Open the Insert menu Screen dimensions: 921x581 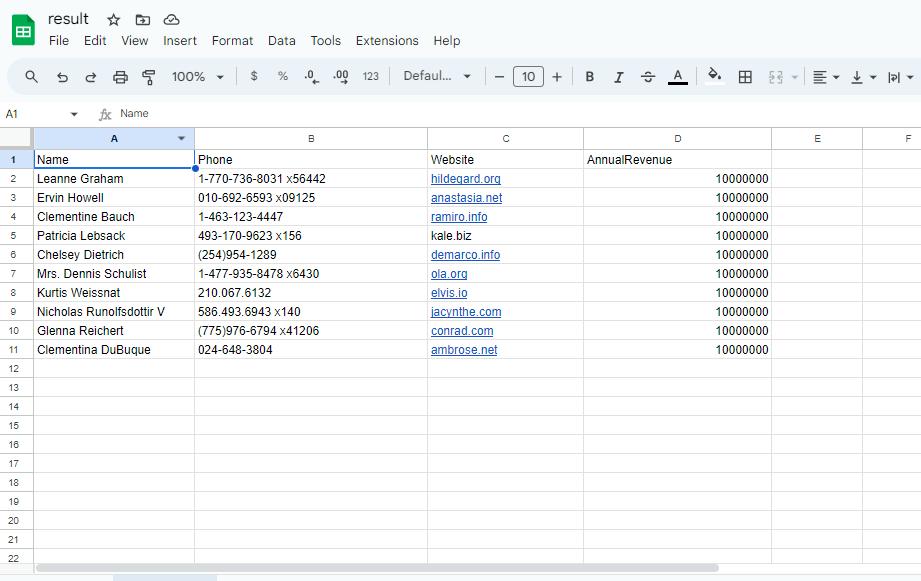click(180, 41)
